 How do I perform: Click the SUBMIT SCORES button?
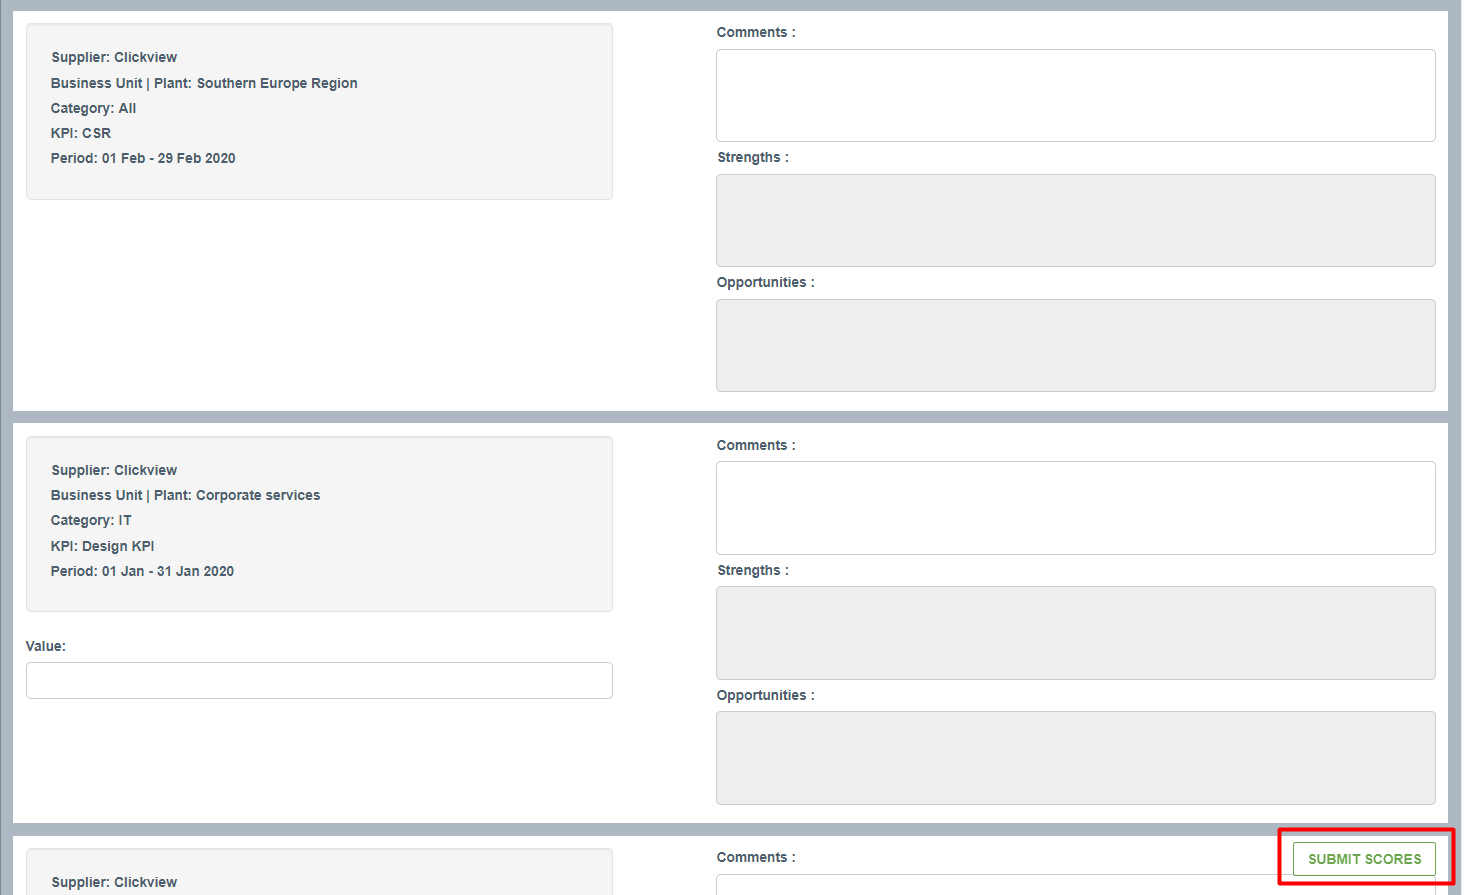click(1364, 859)
